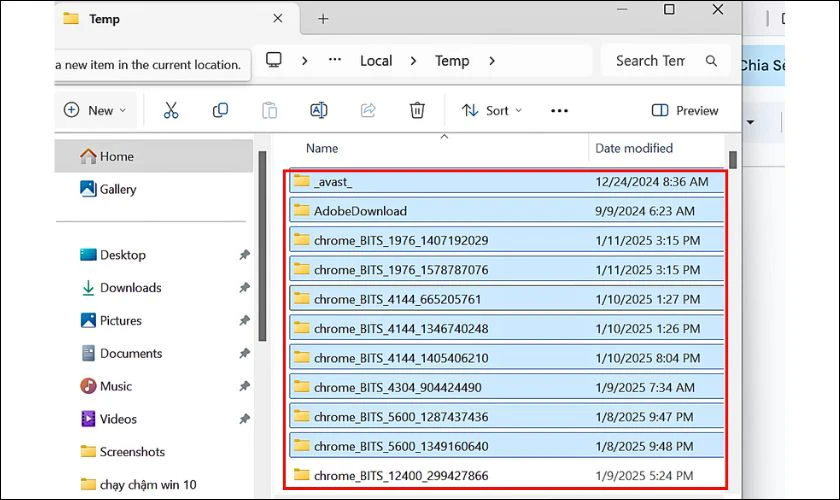
Task: Click date 1/9/2025 5:24 PM
Action: (644, 475)
